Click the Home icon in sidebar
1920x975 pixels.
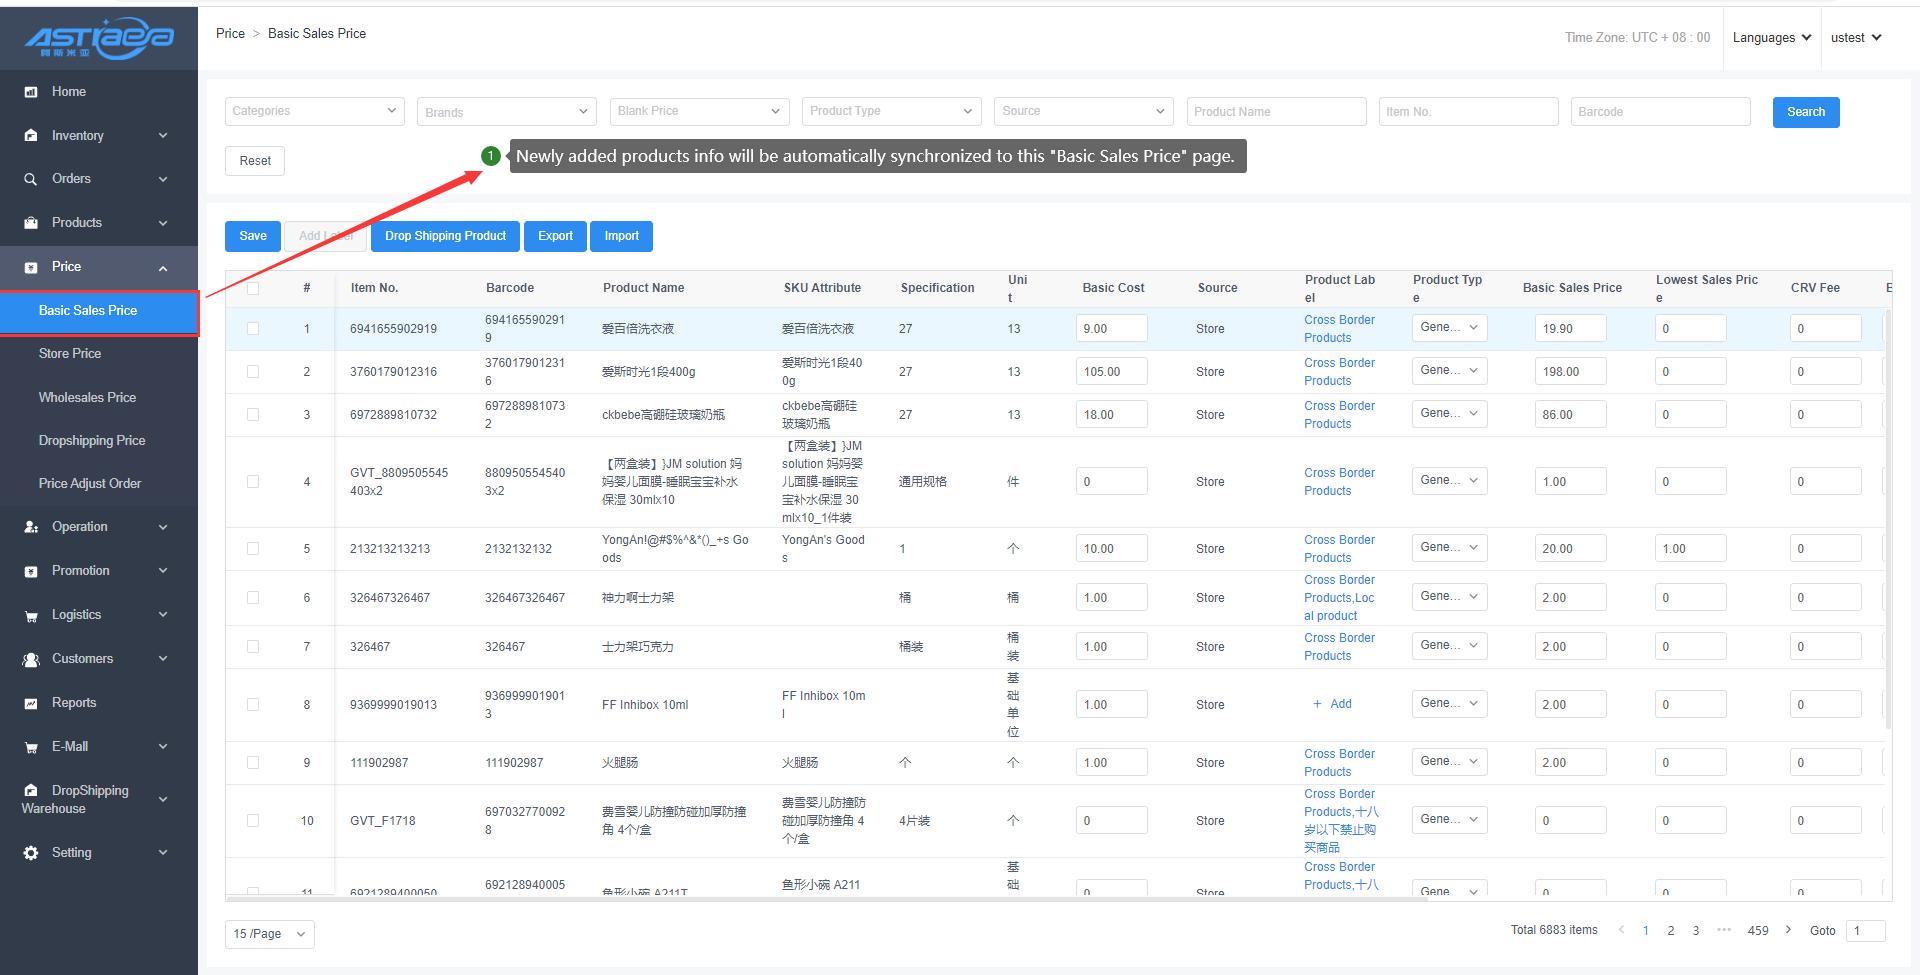(x=31, y=92)
